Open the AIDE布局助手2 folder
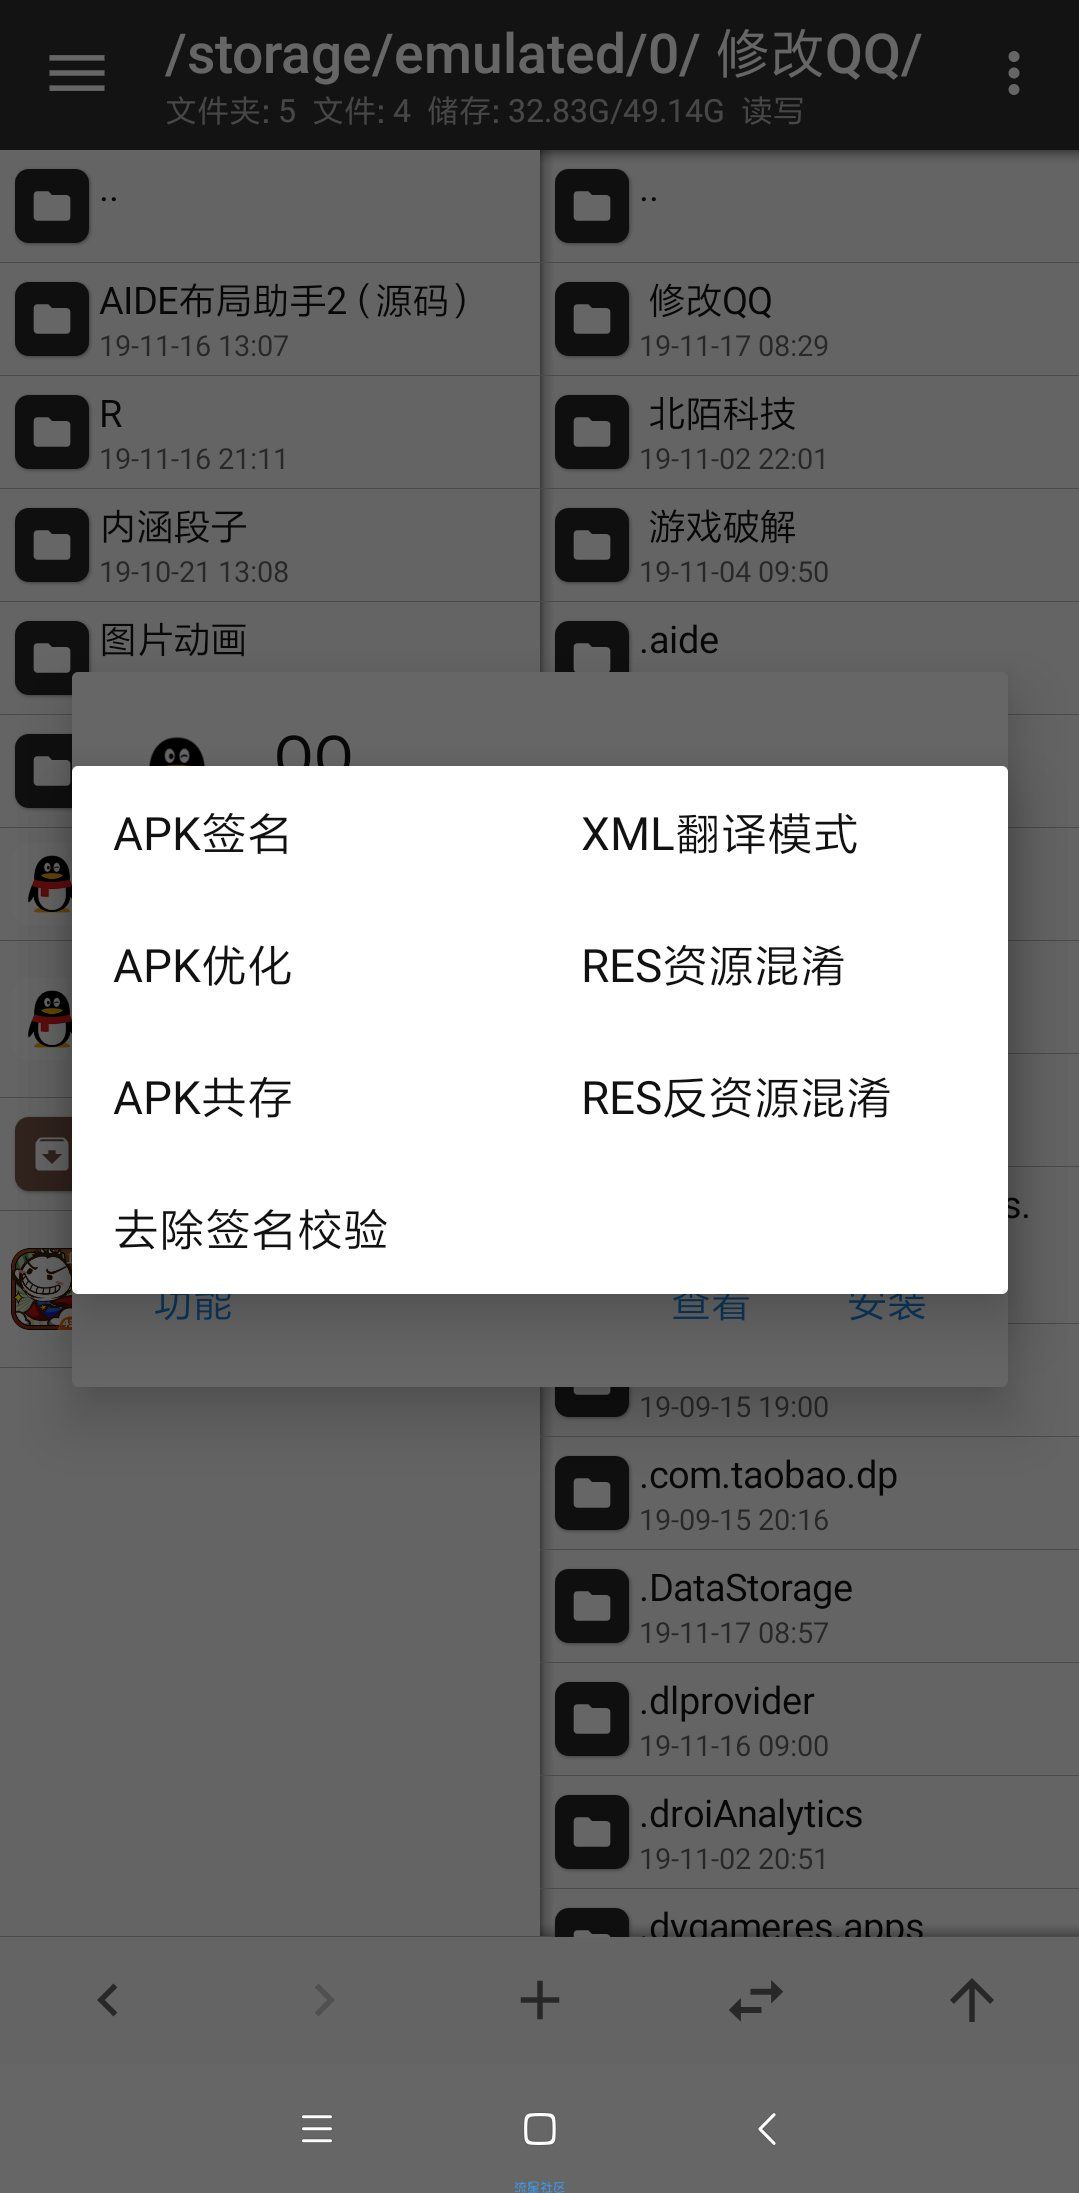Screen dimensions: 1079x2193 [270, 320]
